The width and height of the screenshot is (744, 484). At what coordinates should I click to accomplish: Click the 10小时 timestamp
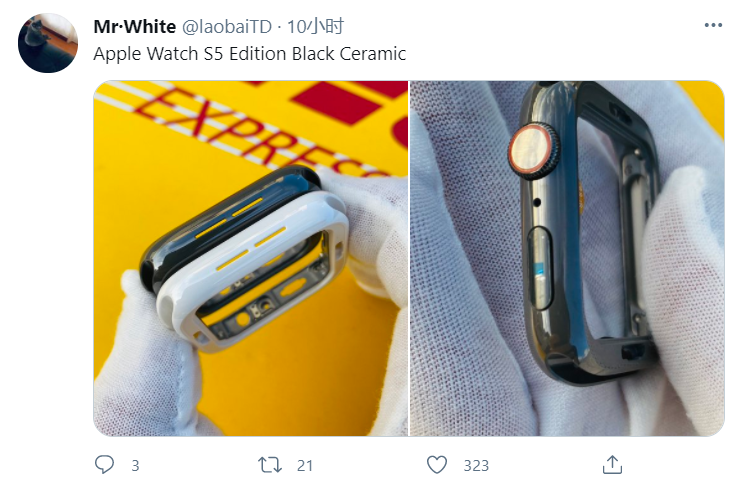(315, 27)
